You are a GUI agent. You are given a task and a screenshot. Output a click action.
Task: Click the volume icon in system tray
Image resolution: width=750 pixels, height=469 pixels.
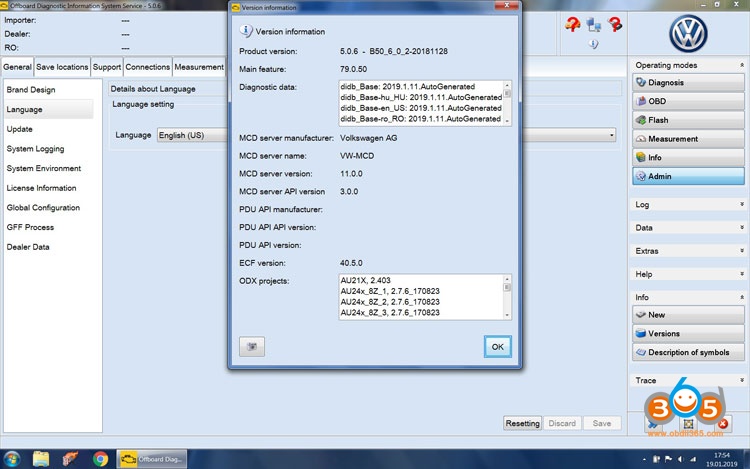point(680,459)
